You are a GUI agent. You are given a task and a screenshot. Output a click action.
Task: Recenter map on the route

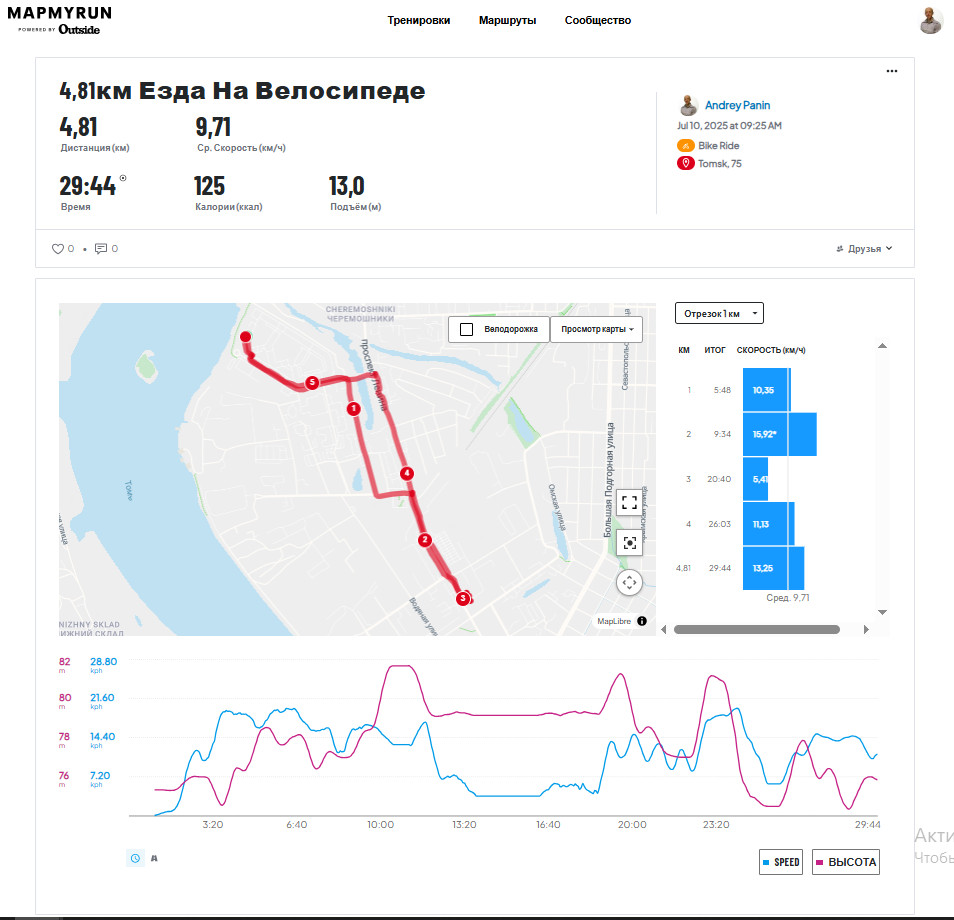click(x=629, y=543)
